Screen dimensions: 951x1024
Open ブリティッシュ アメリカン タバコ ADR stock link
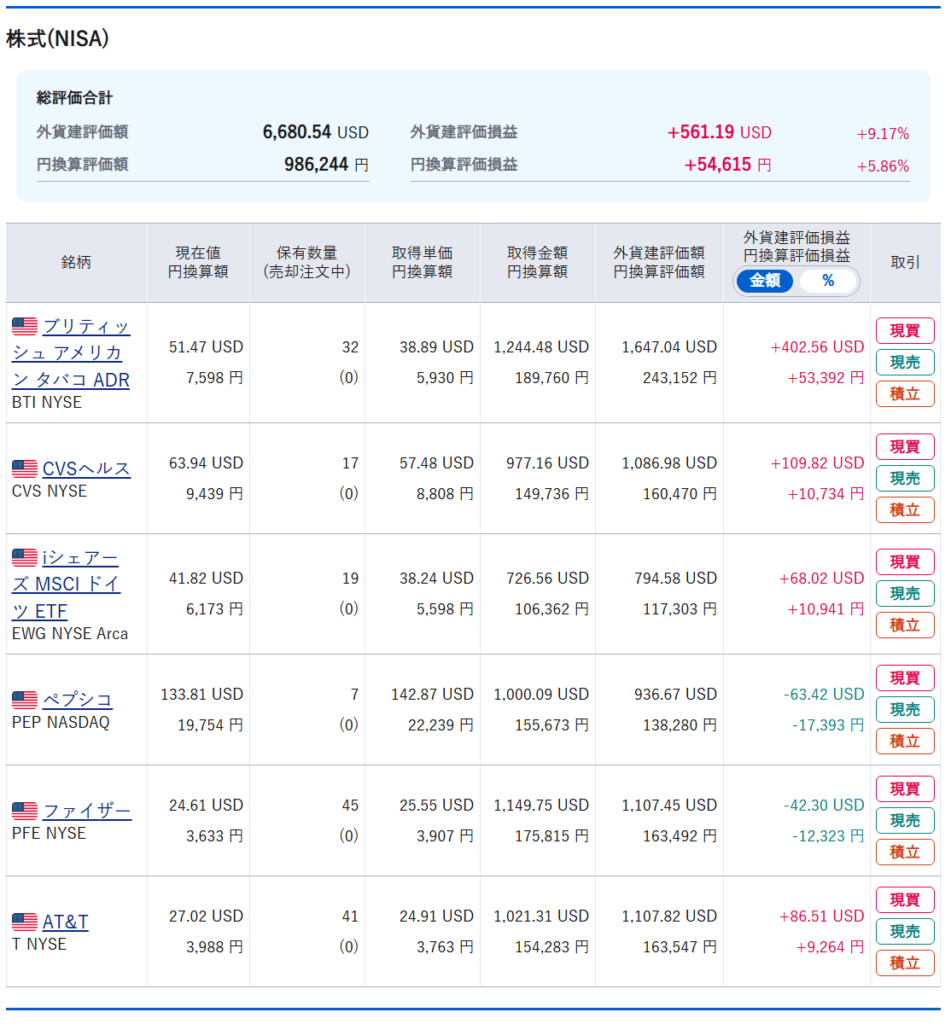(71, 353)
